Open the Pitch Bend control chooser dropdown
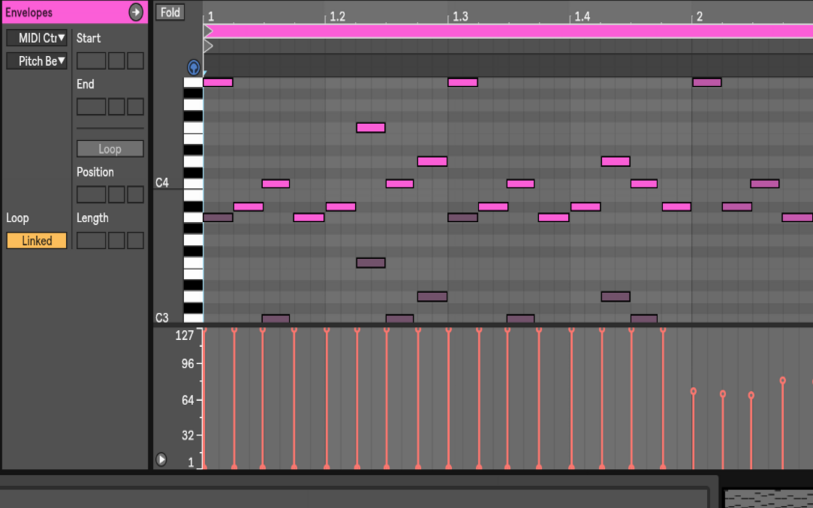813x508 pixels. tap(37, 62)
